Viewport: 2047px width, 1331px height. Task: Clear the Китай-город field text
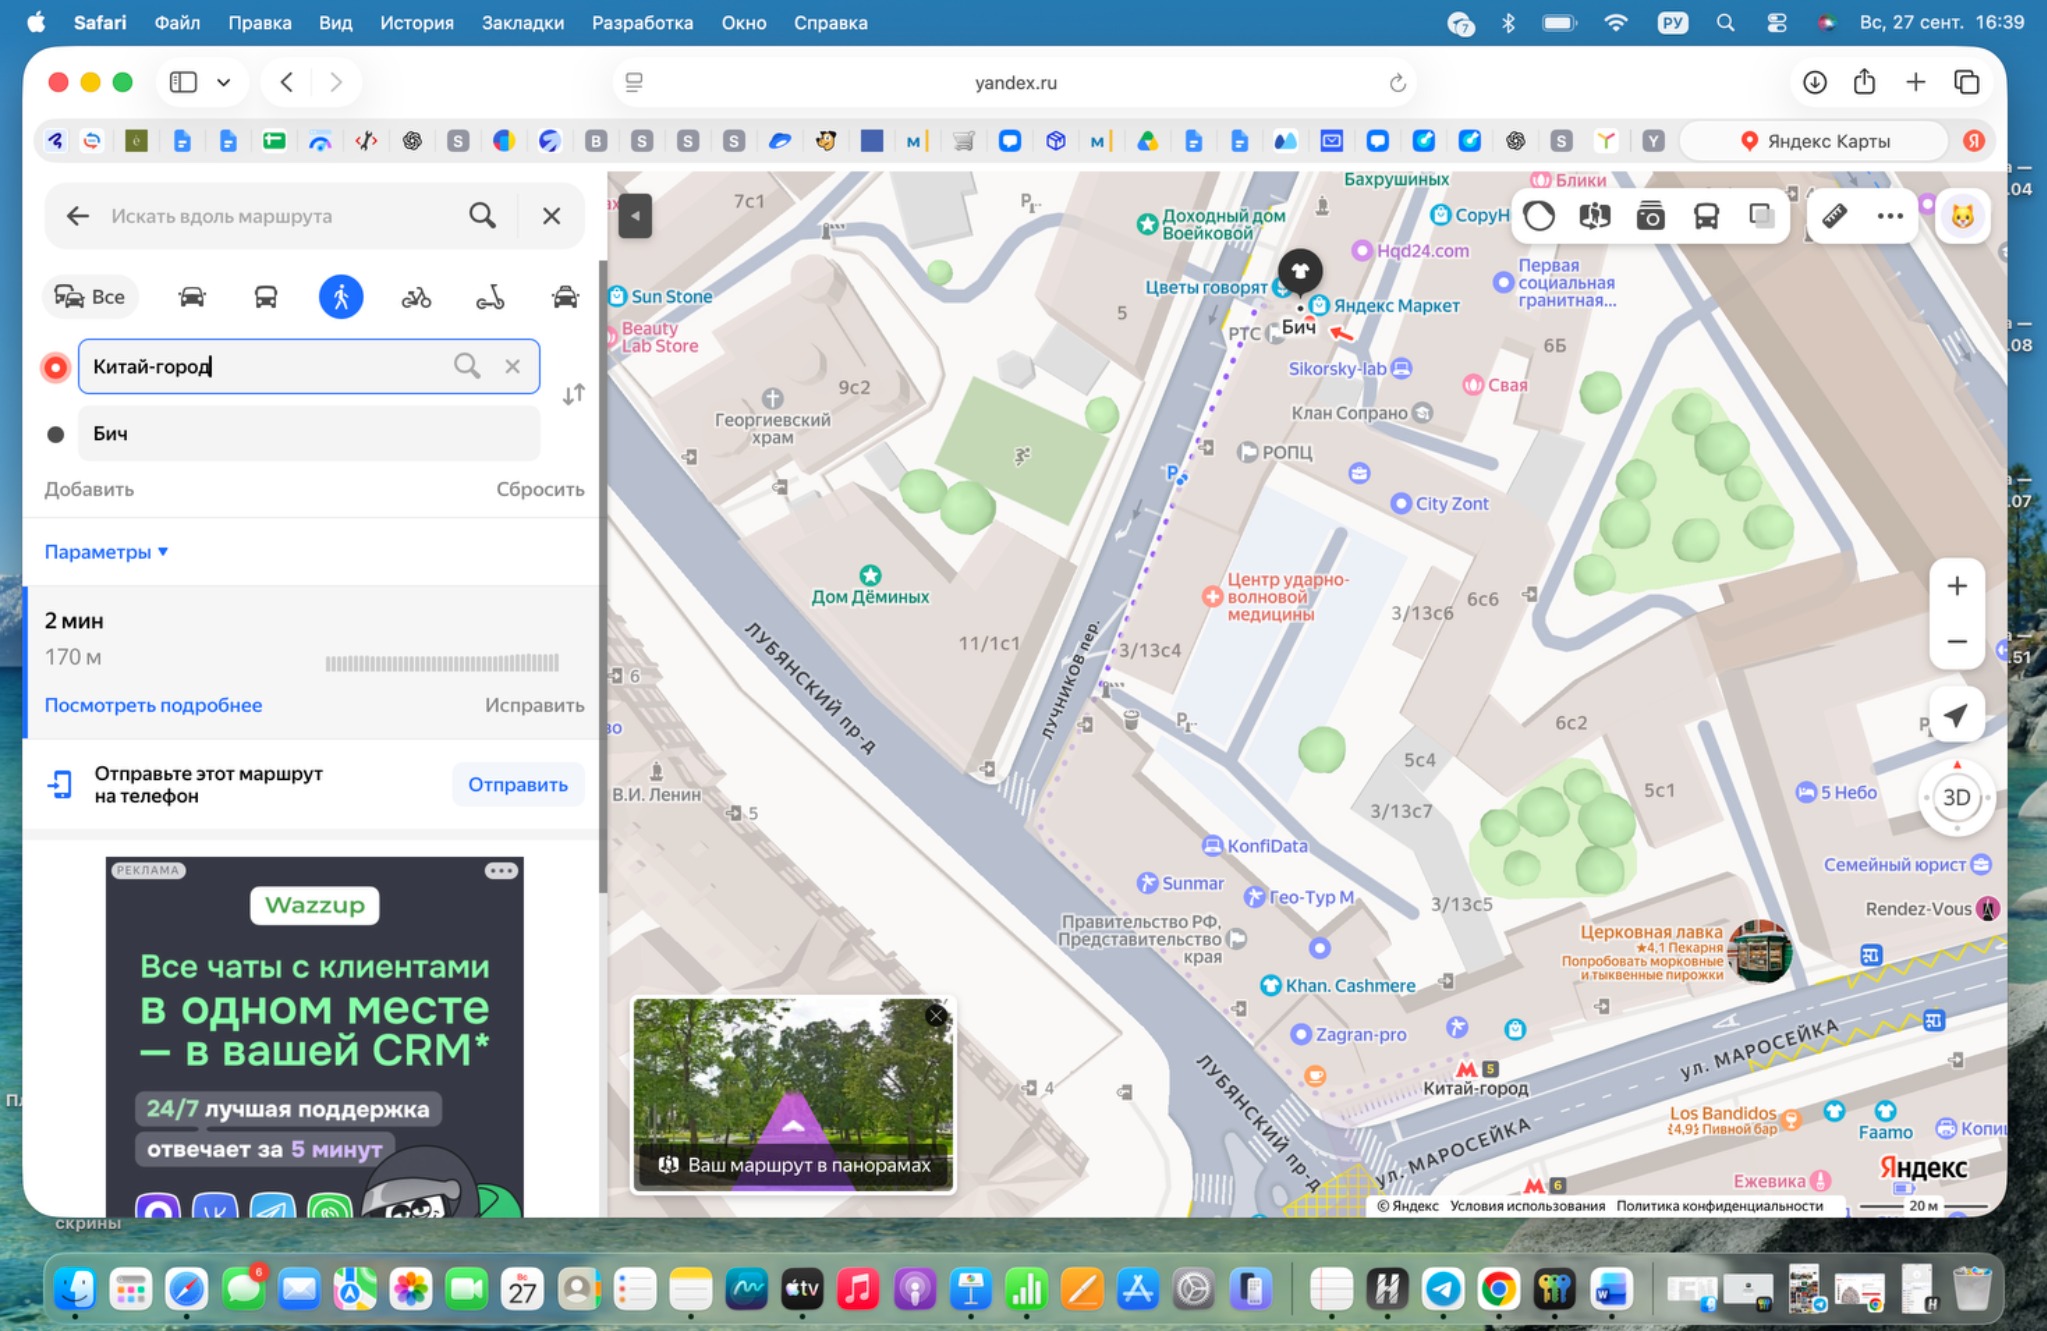pyautogui.click(x=512, y=366)
